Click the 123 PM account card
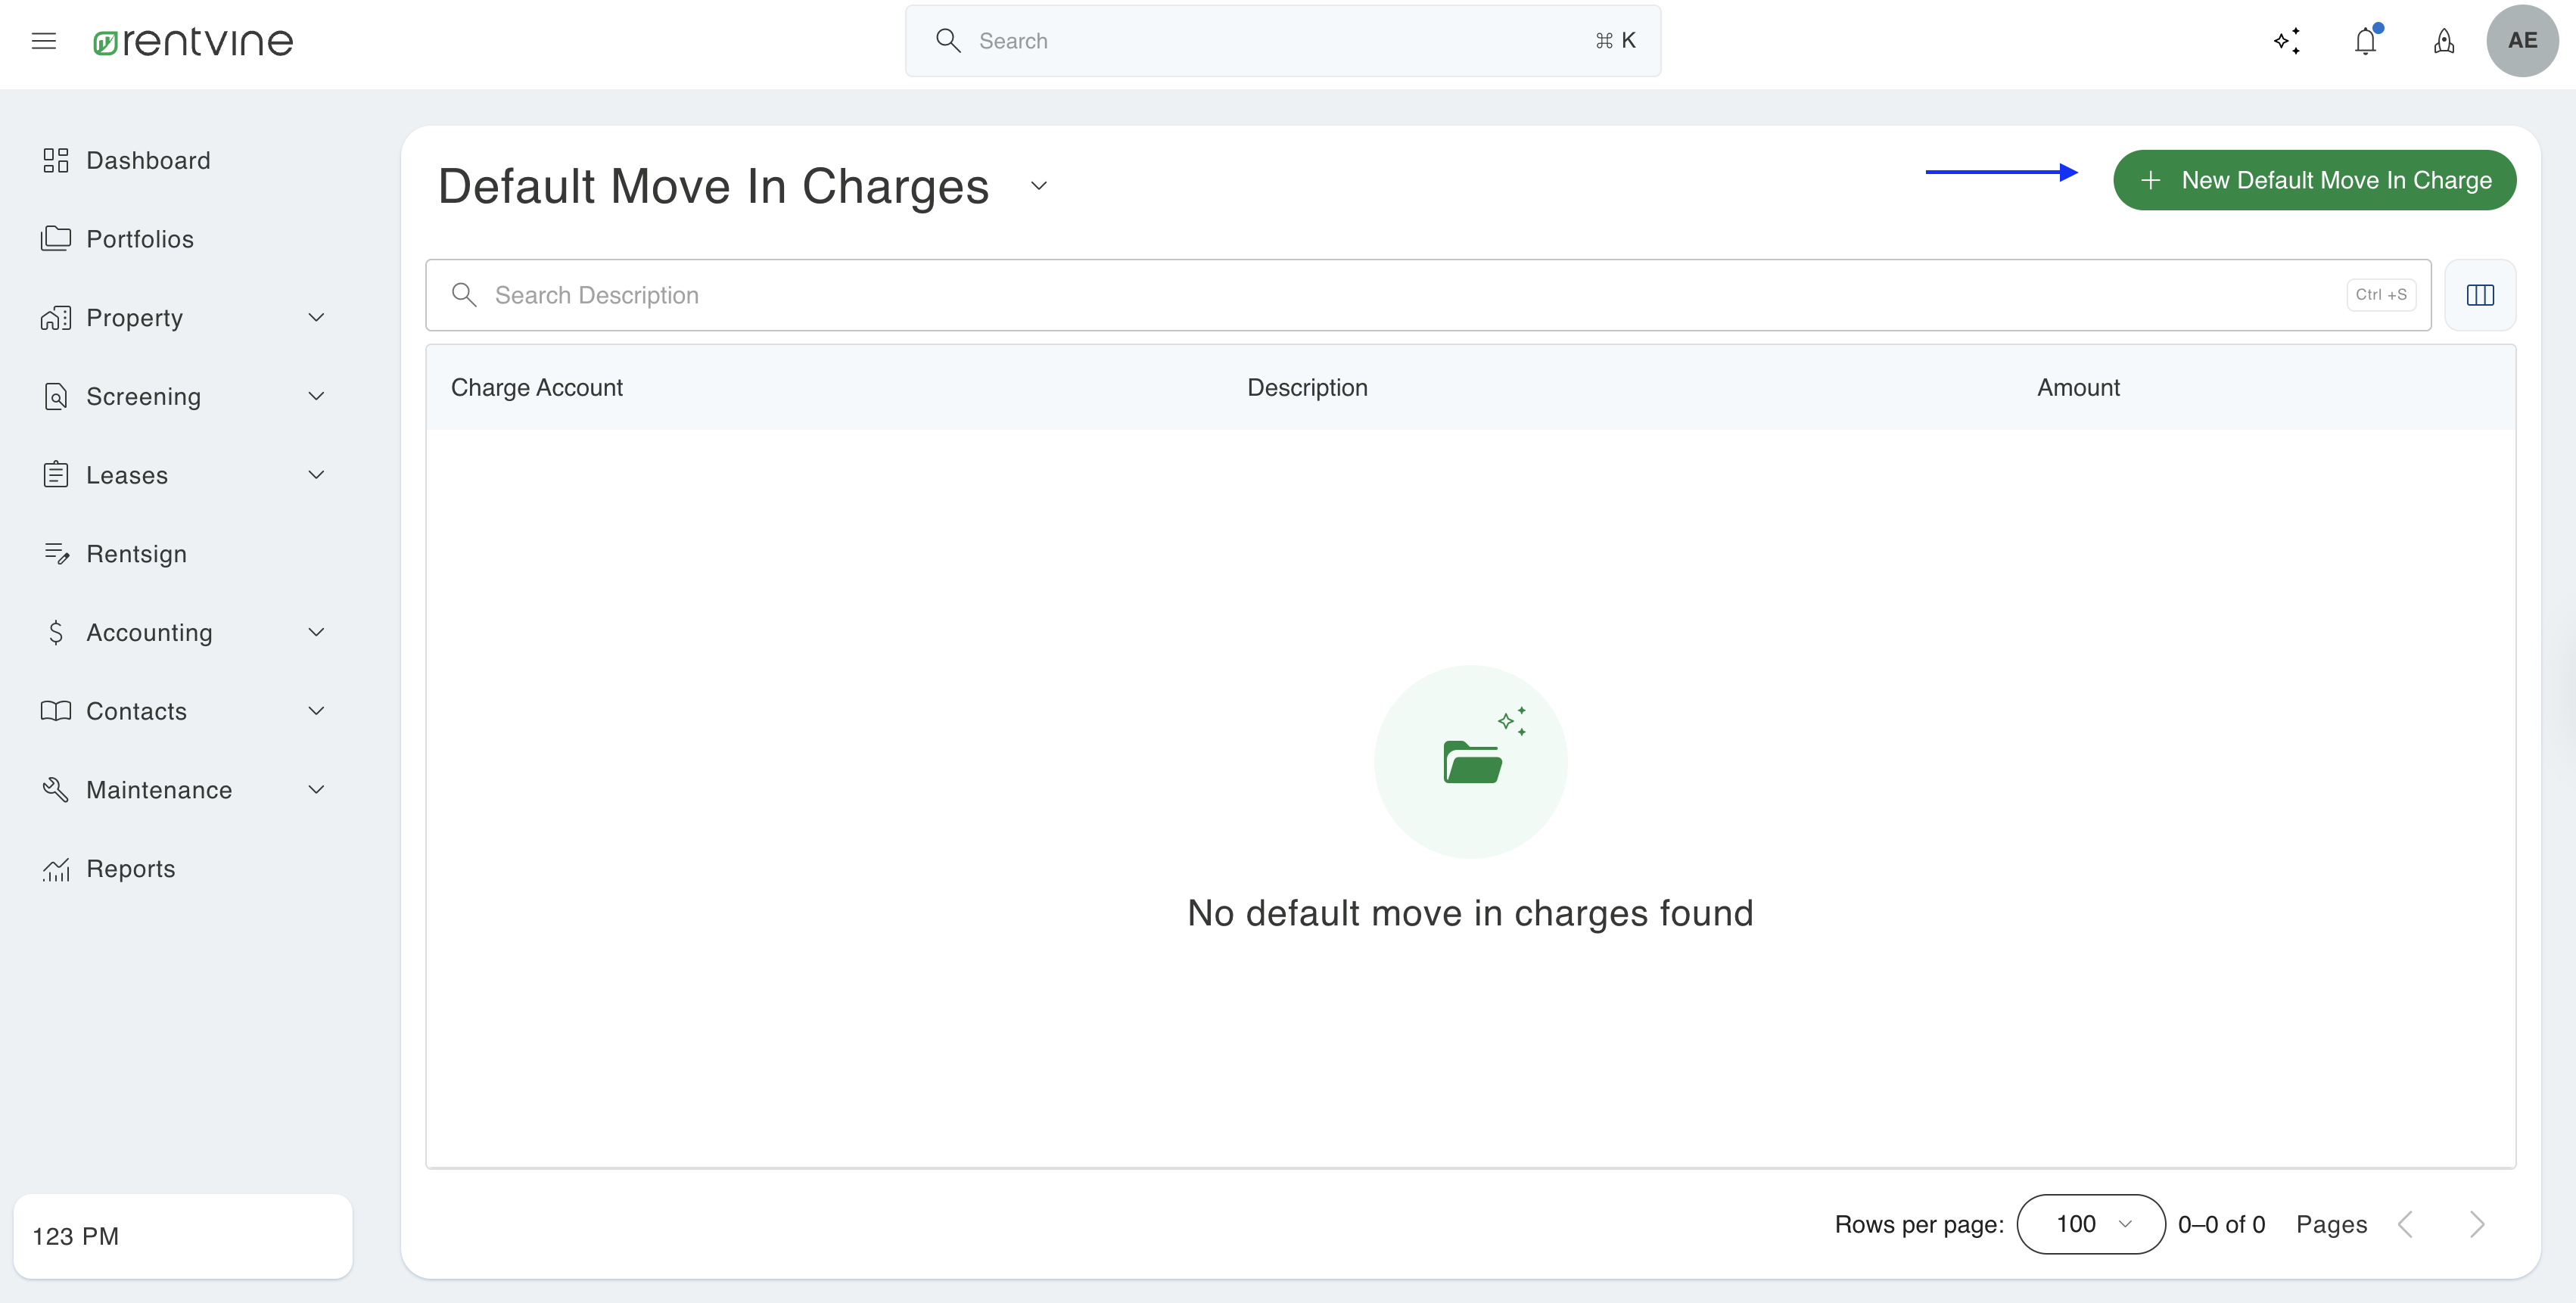The width and height of the screenshot is (2576, 1303). 183,1236
